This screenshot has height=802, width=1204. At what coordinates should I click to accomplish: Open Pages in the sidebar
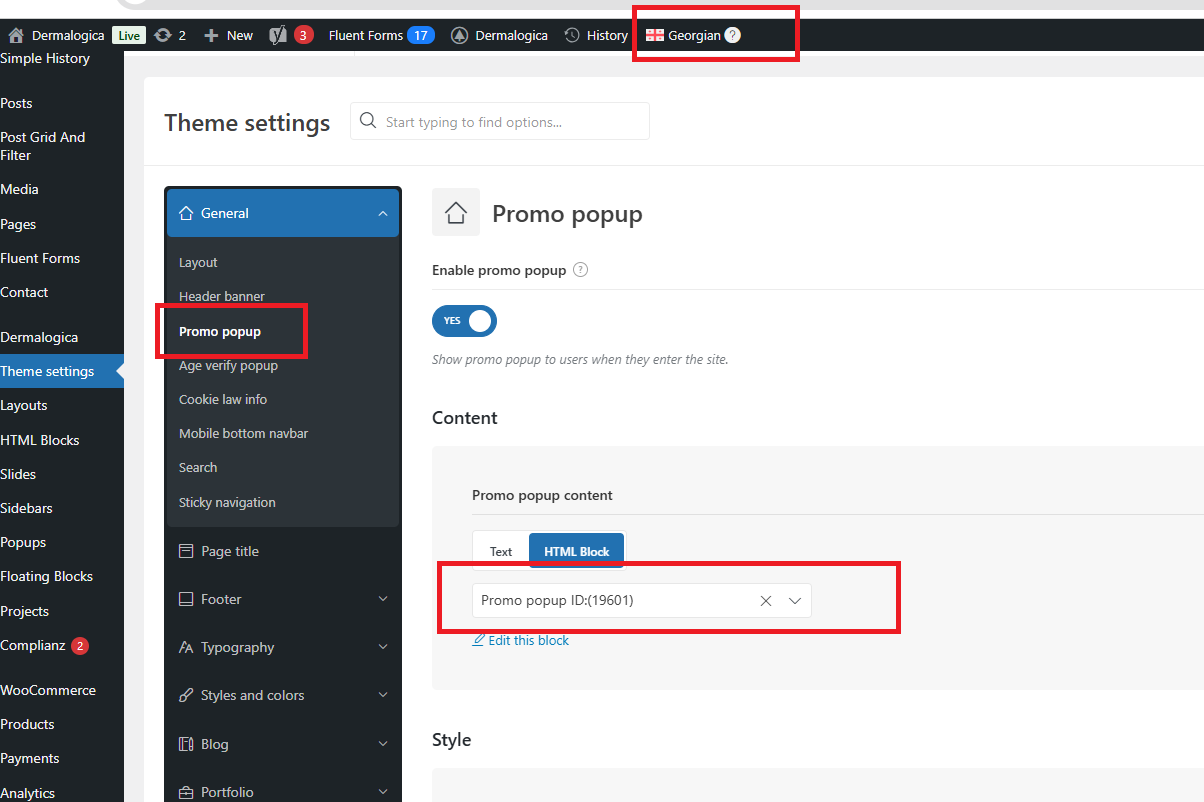click(18, 224)
